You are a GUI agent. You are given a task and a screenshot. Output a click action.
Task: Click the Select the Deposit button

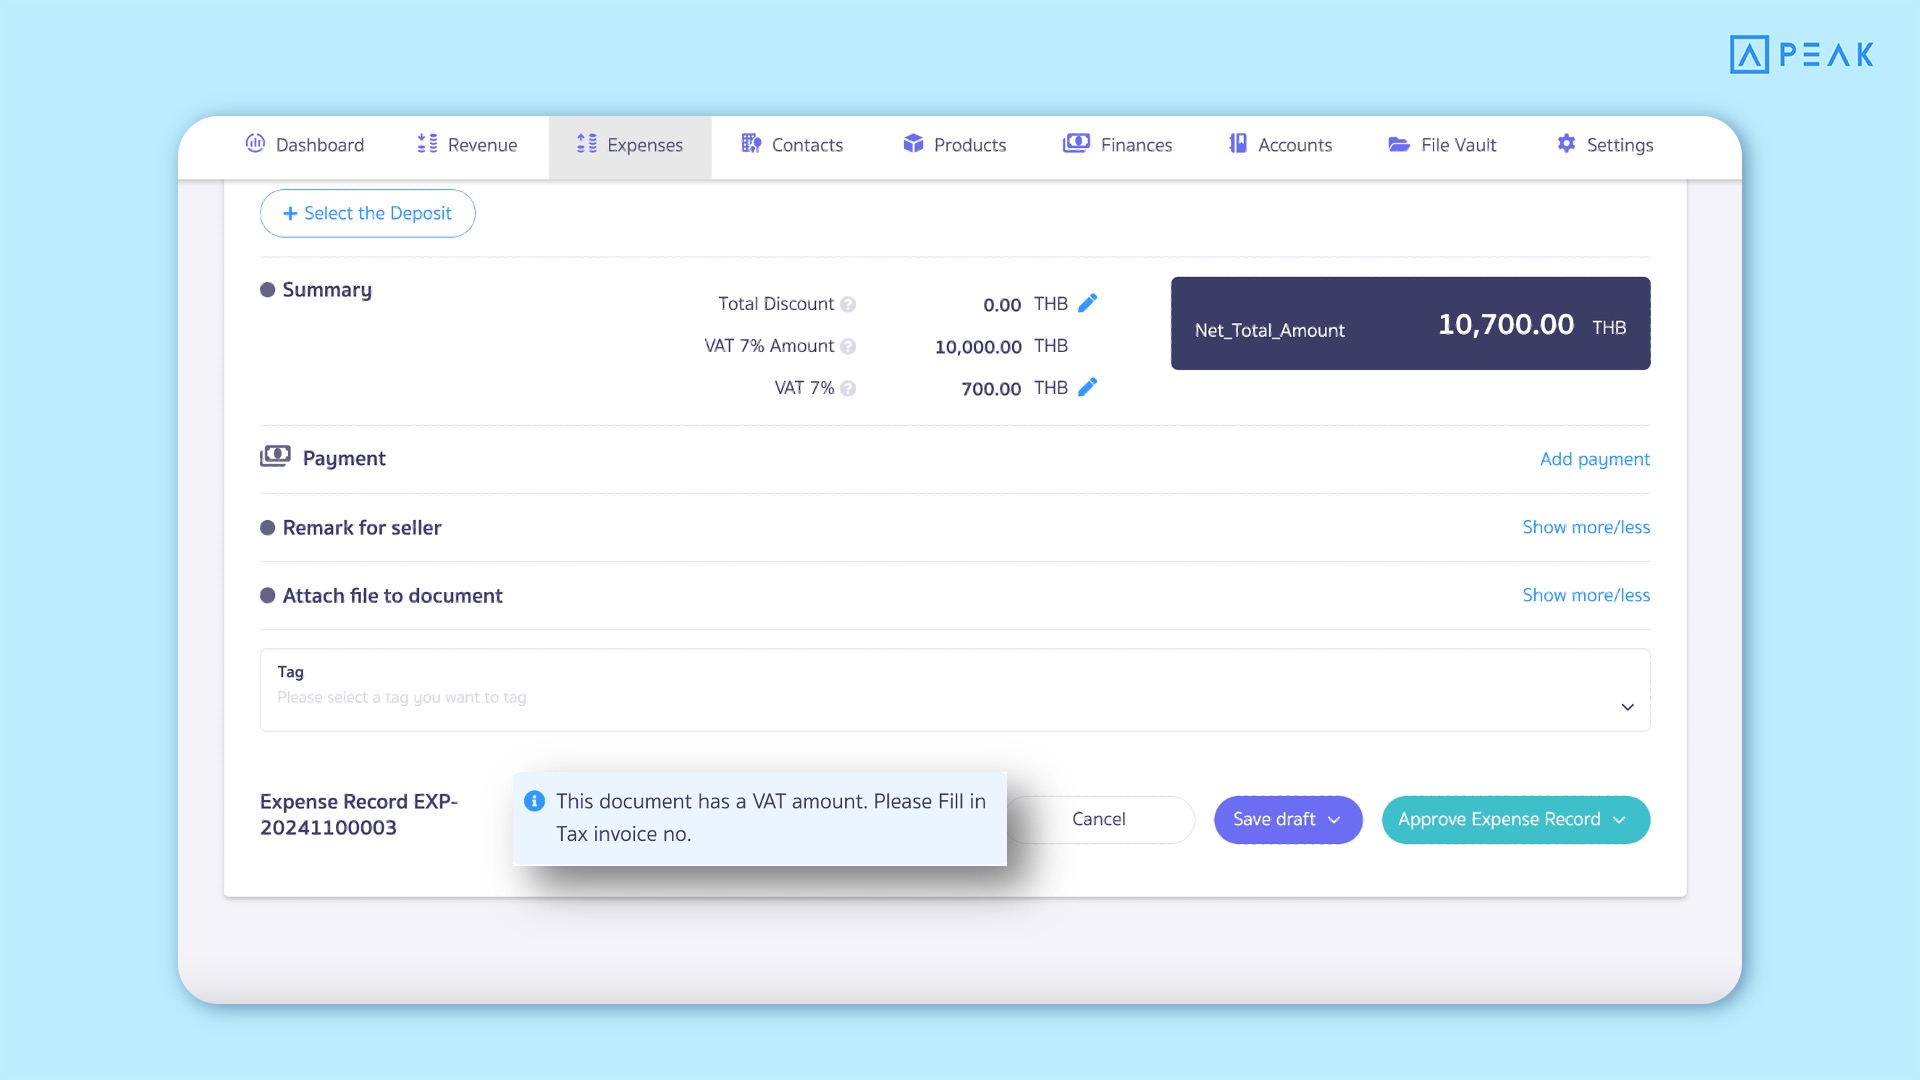tap(367, 212)
